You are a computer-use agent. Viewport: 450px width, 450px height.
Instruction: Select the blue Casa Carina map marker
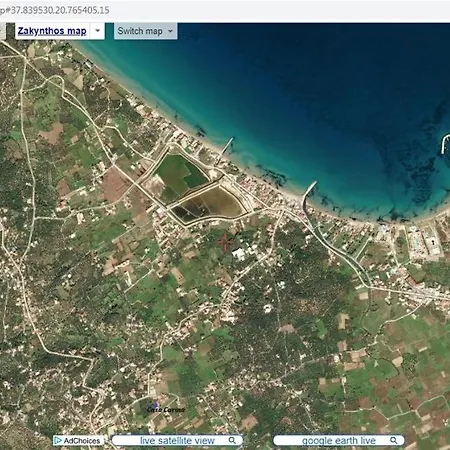point(155,405)
